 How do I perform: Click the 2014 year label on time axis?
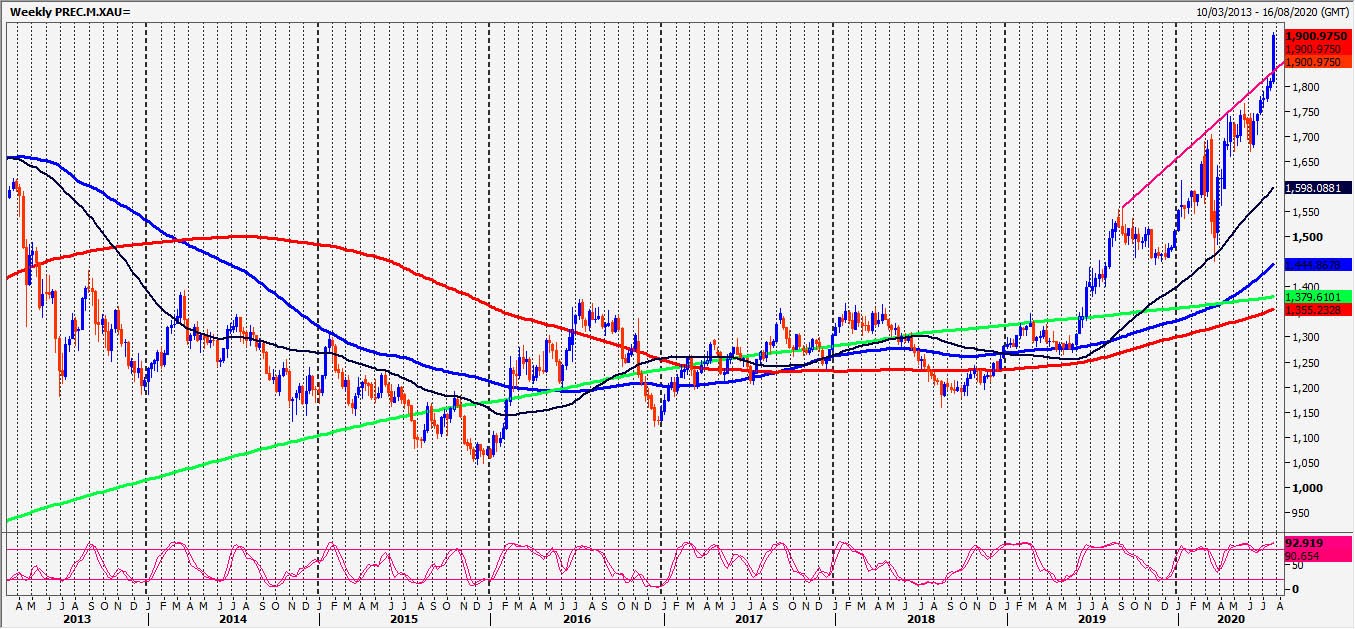pos(232,620)
